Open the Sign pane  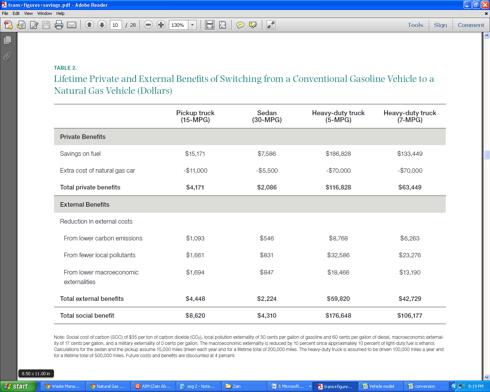click(x=440, y=25)
